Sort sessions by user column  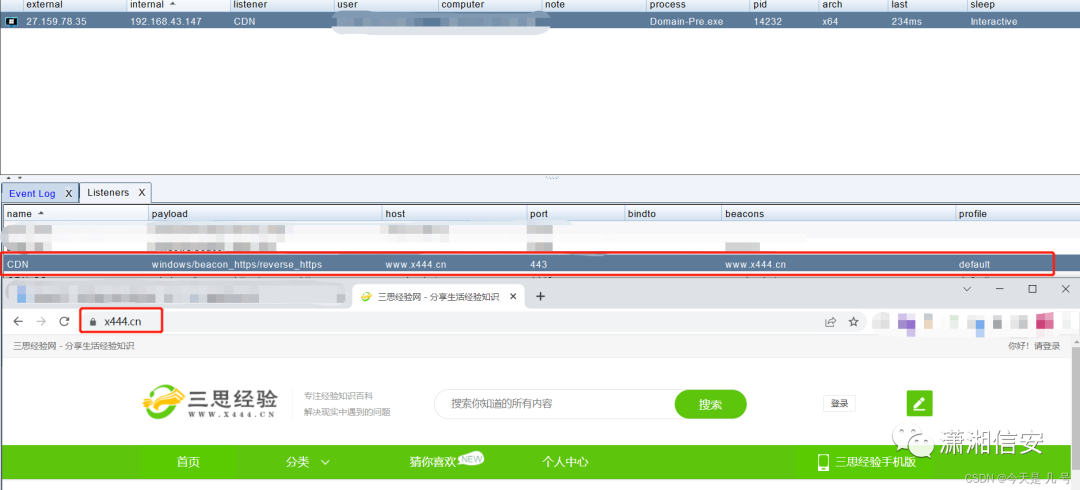tap(386, 5)
